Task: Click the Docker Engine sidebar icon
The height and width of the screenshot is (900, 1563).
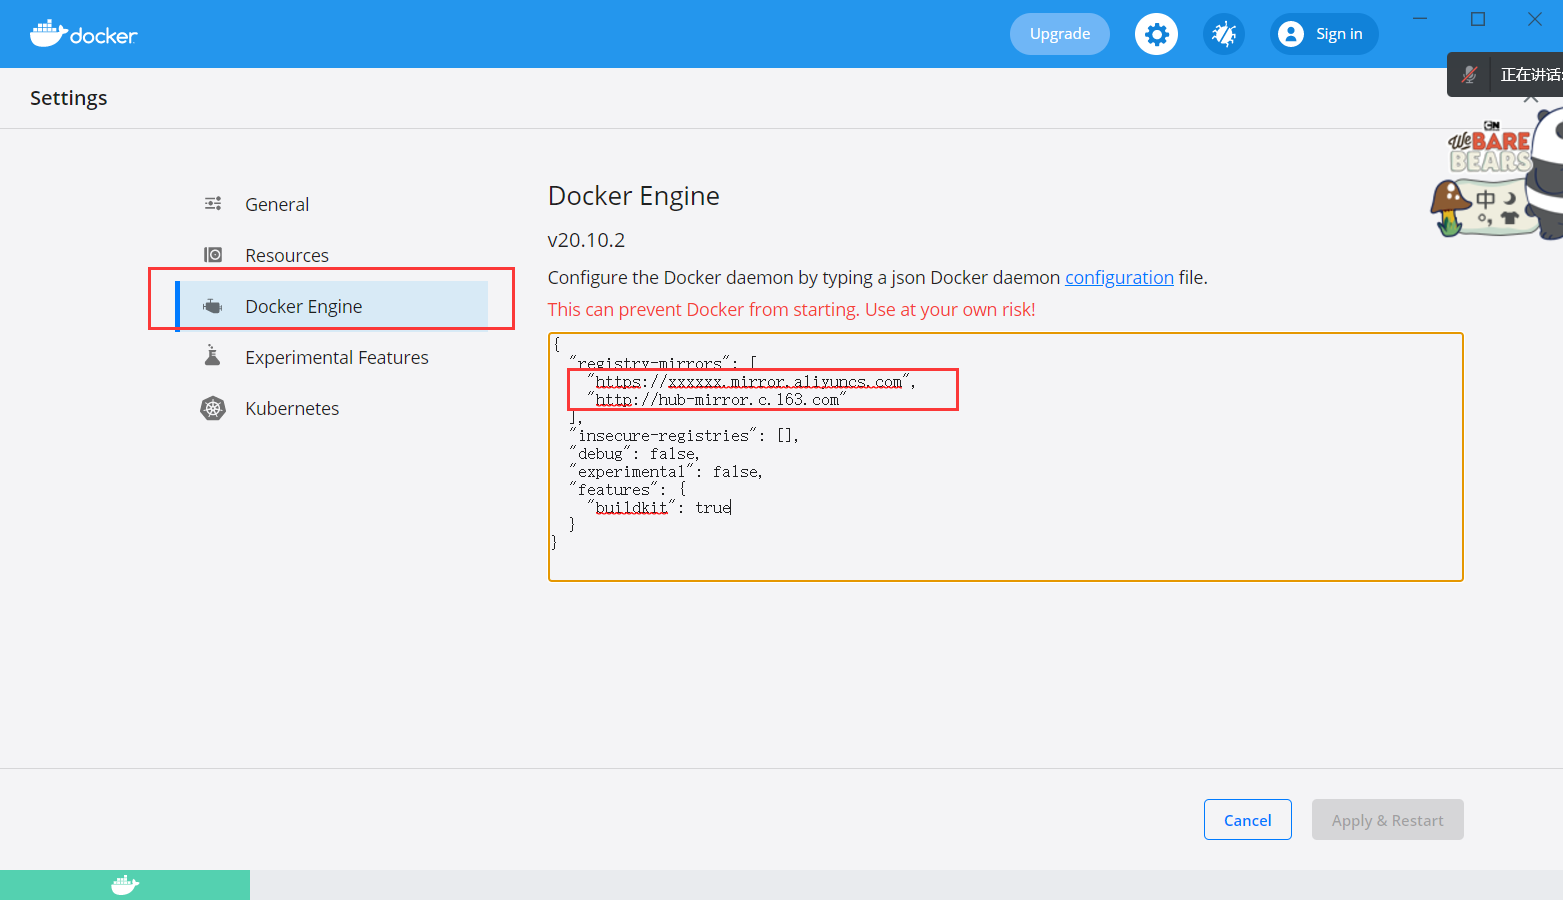Action: pos(213,306)
